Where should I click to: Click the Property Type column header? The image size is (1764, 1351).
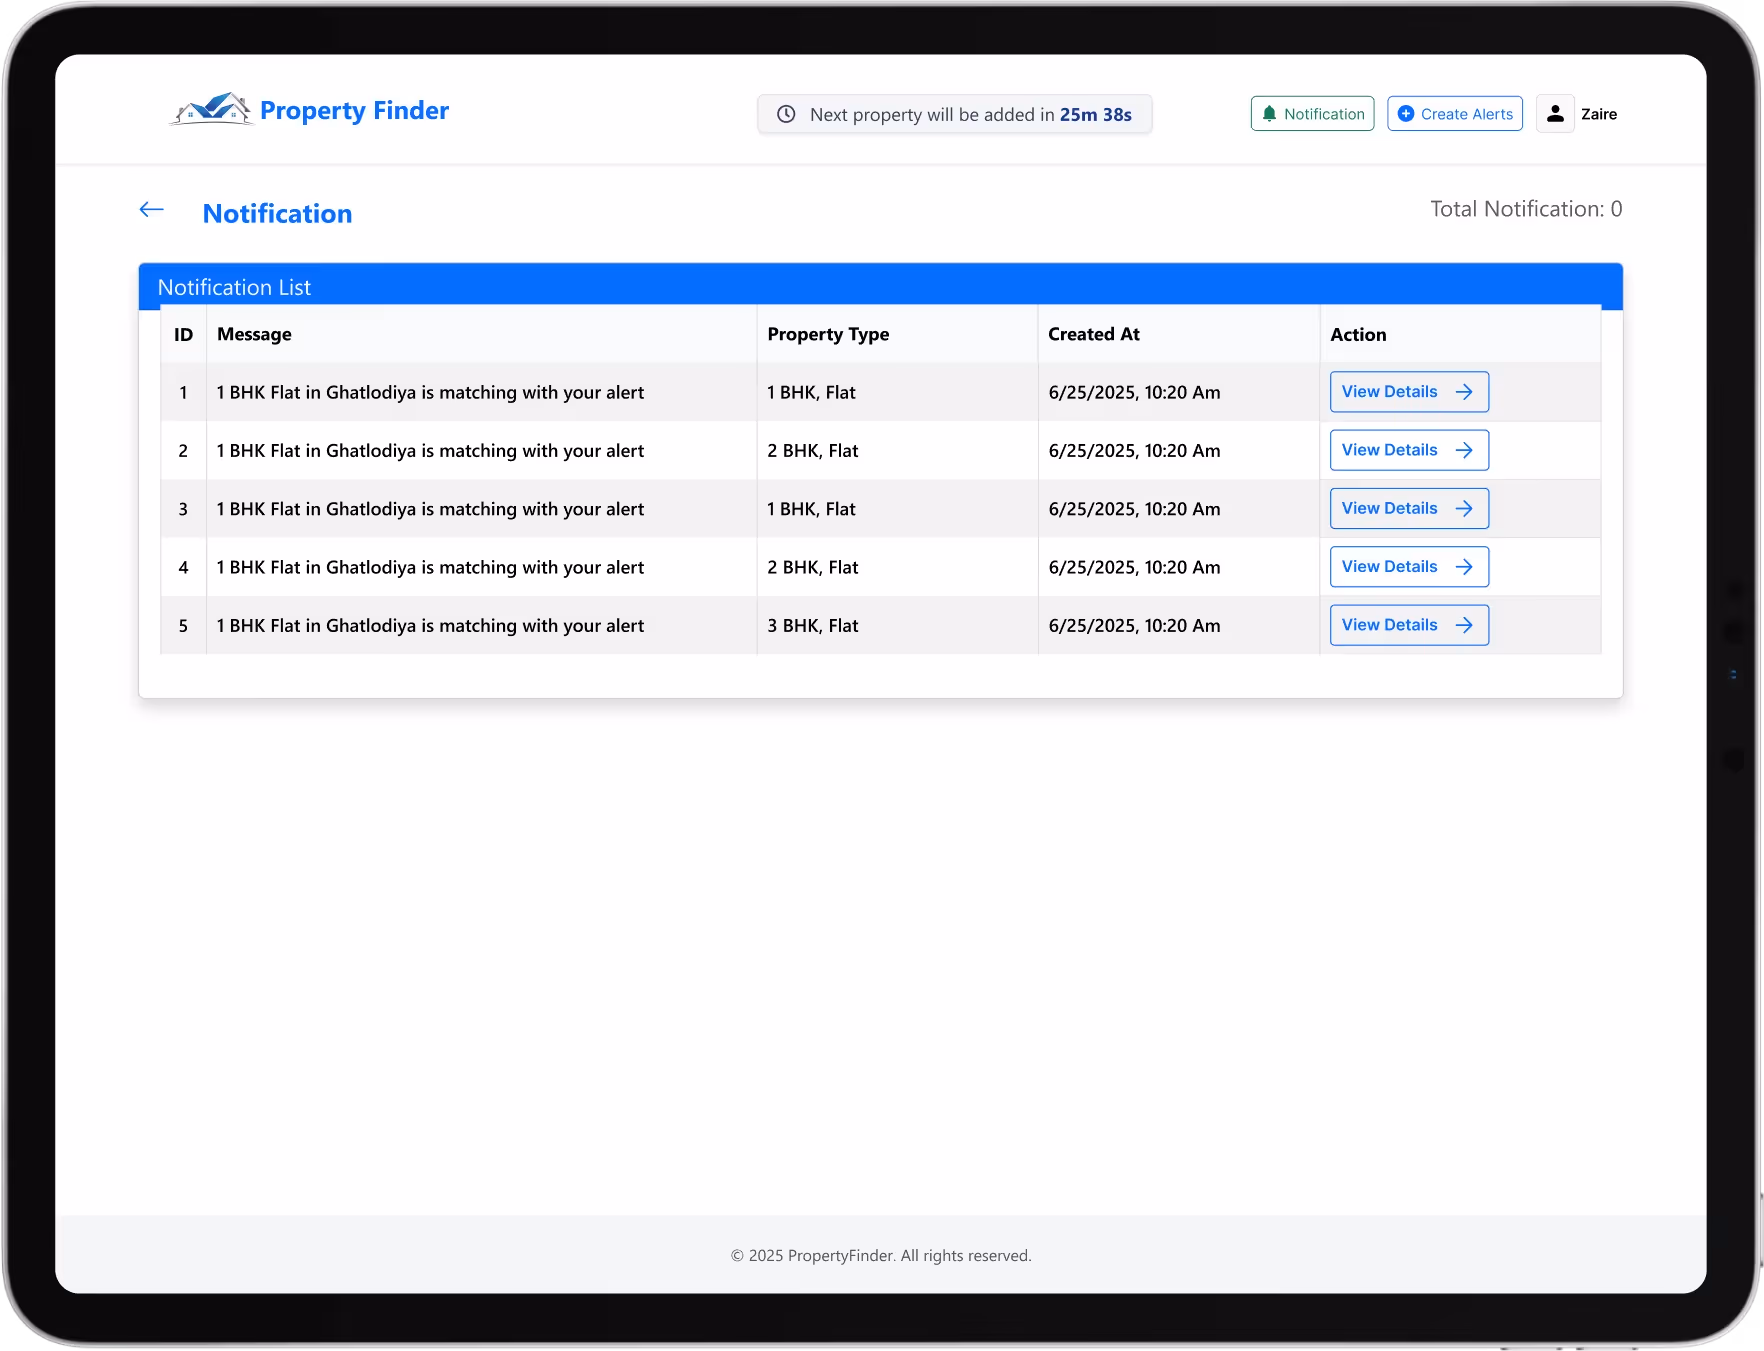(x=828, y=335)
